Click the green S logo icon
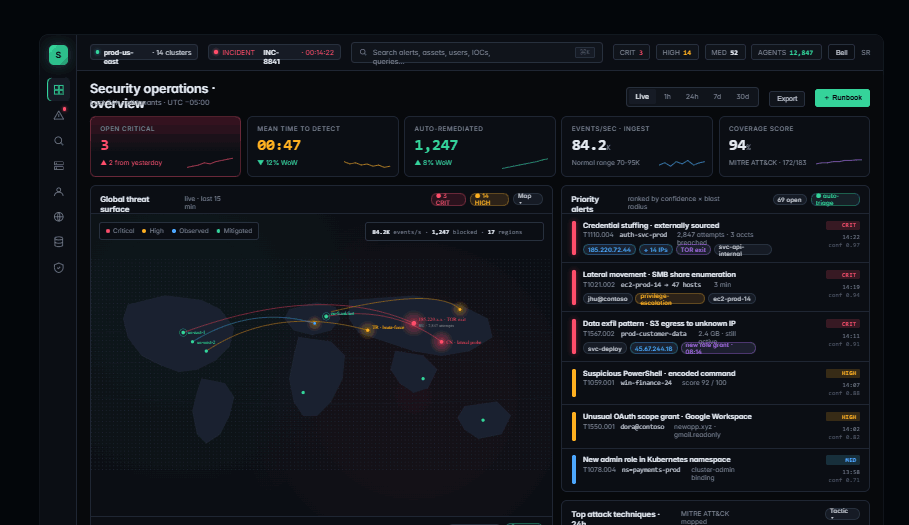 coord(58,54)
